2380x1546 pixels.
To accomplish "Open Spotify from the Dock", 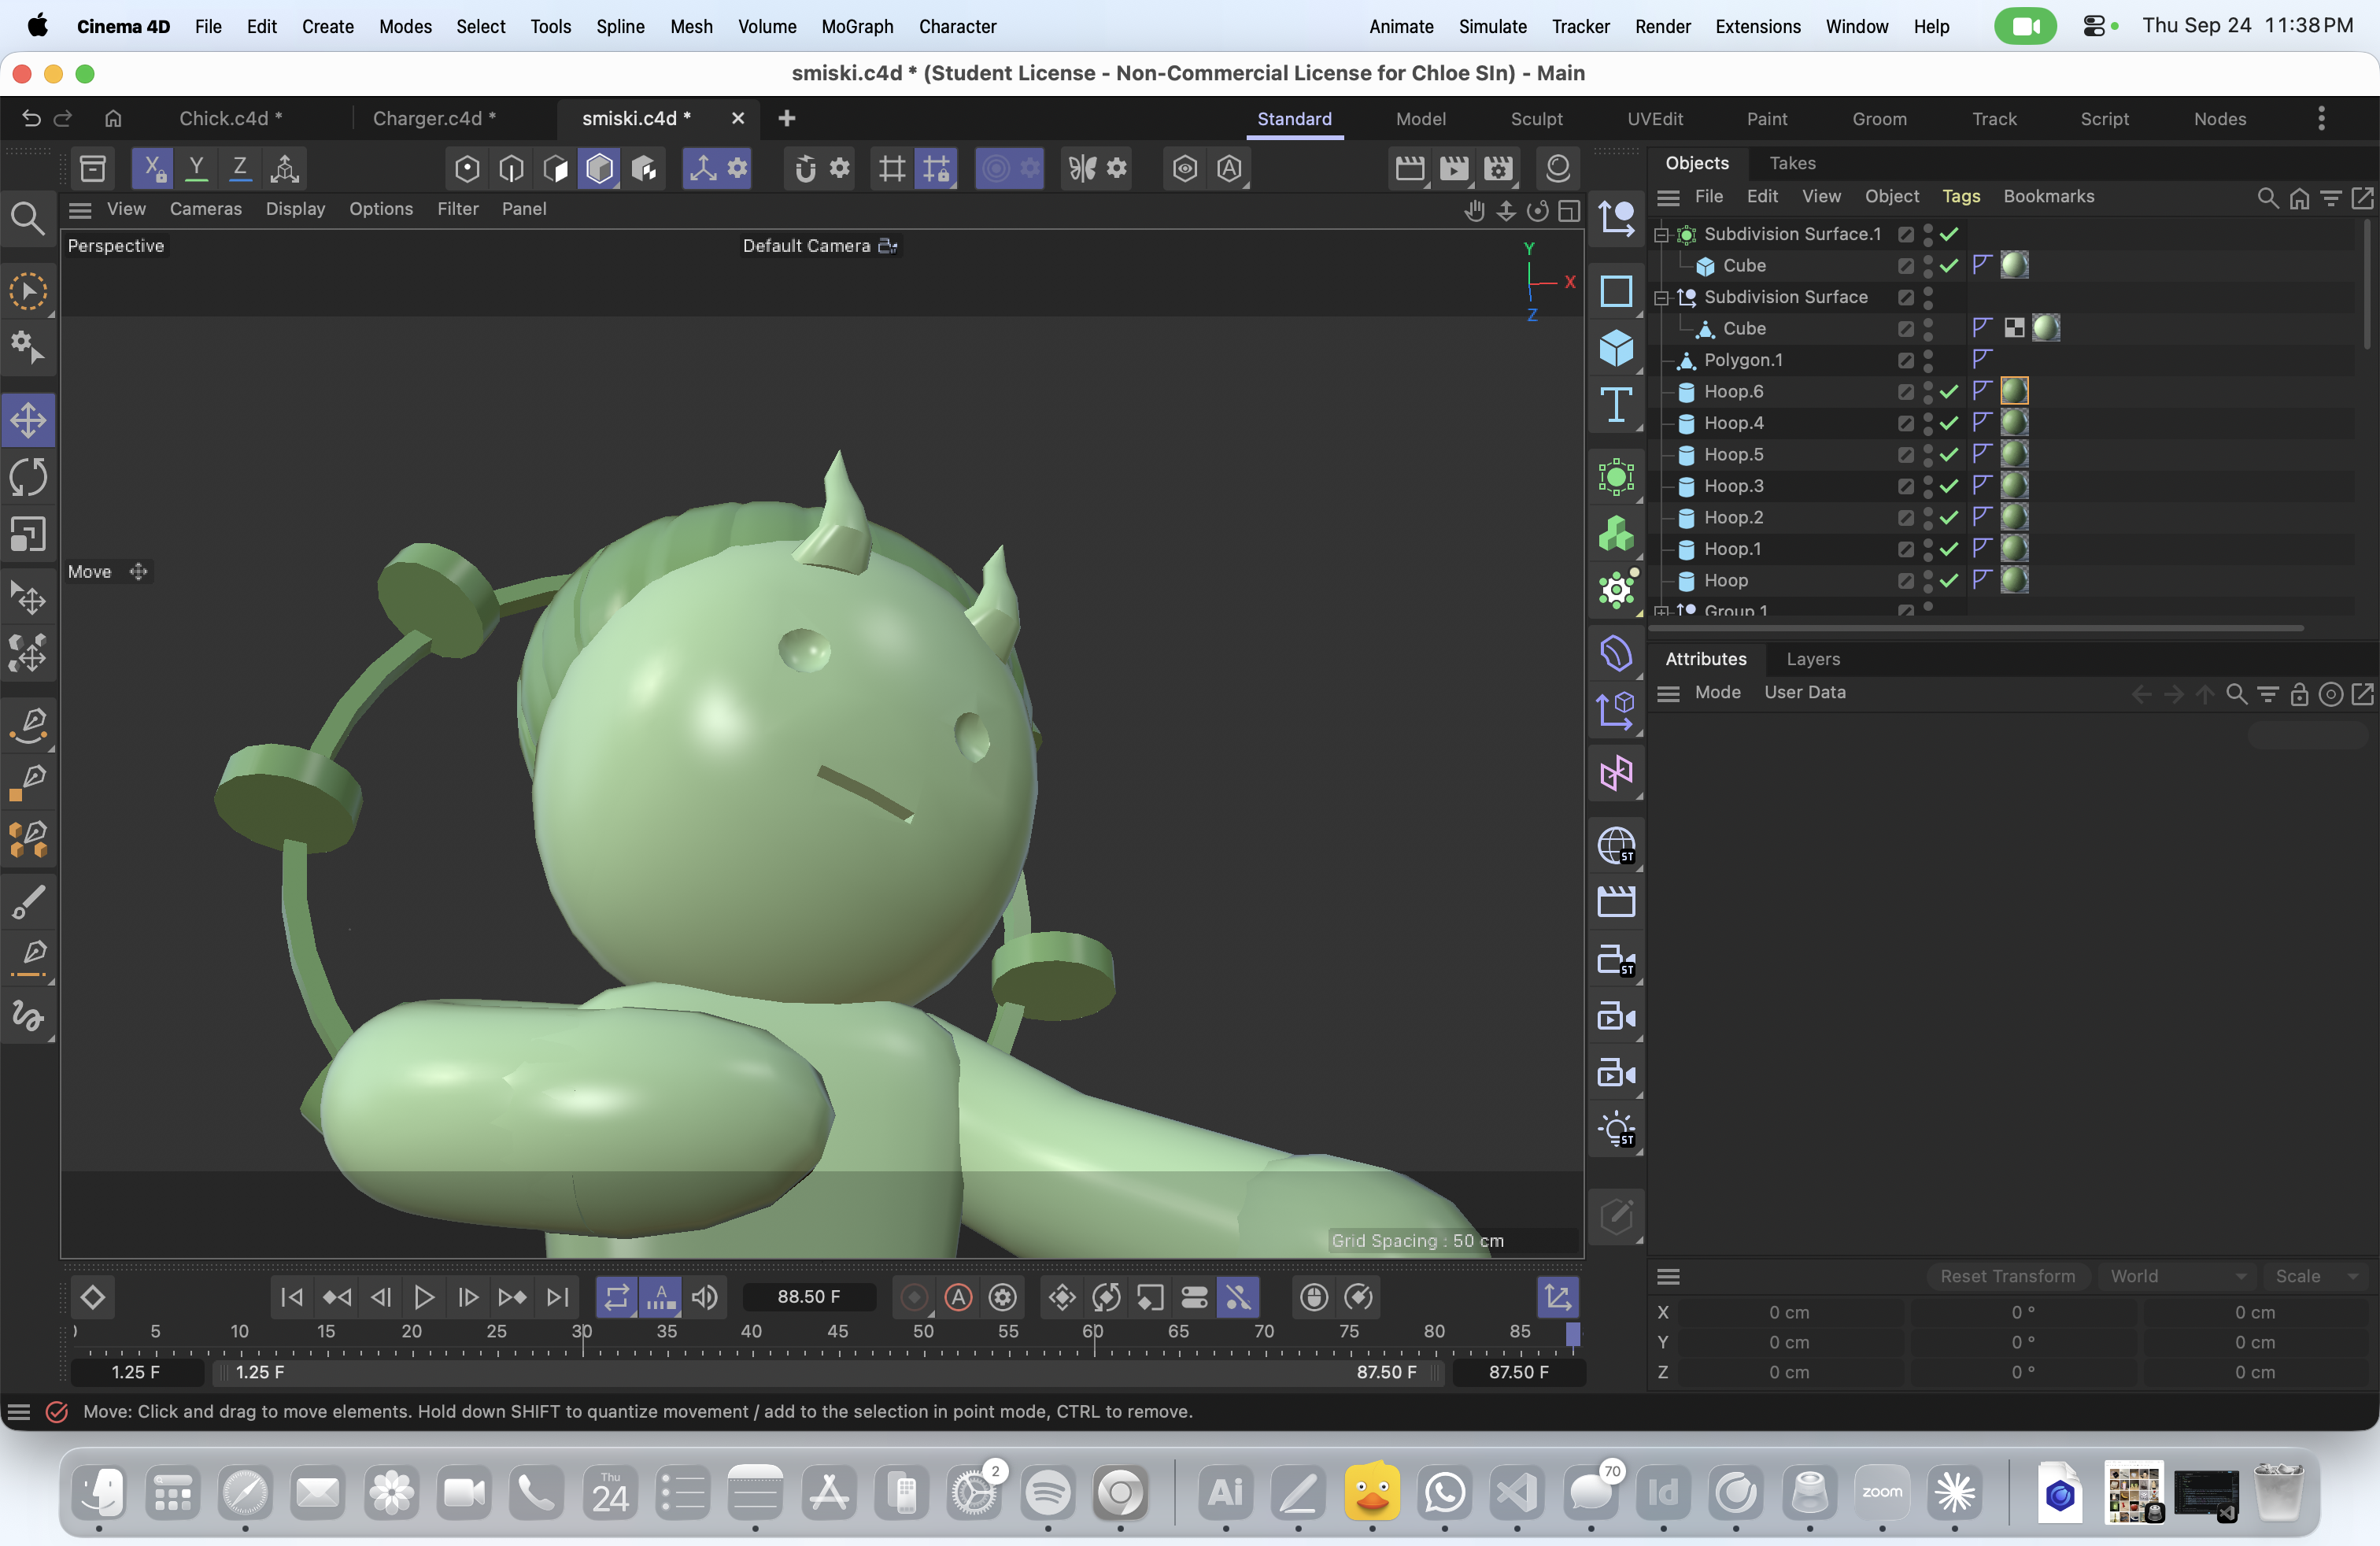I will point(1047,1493).
